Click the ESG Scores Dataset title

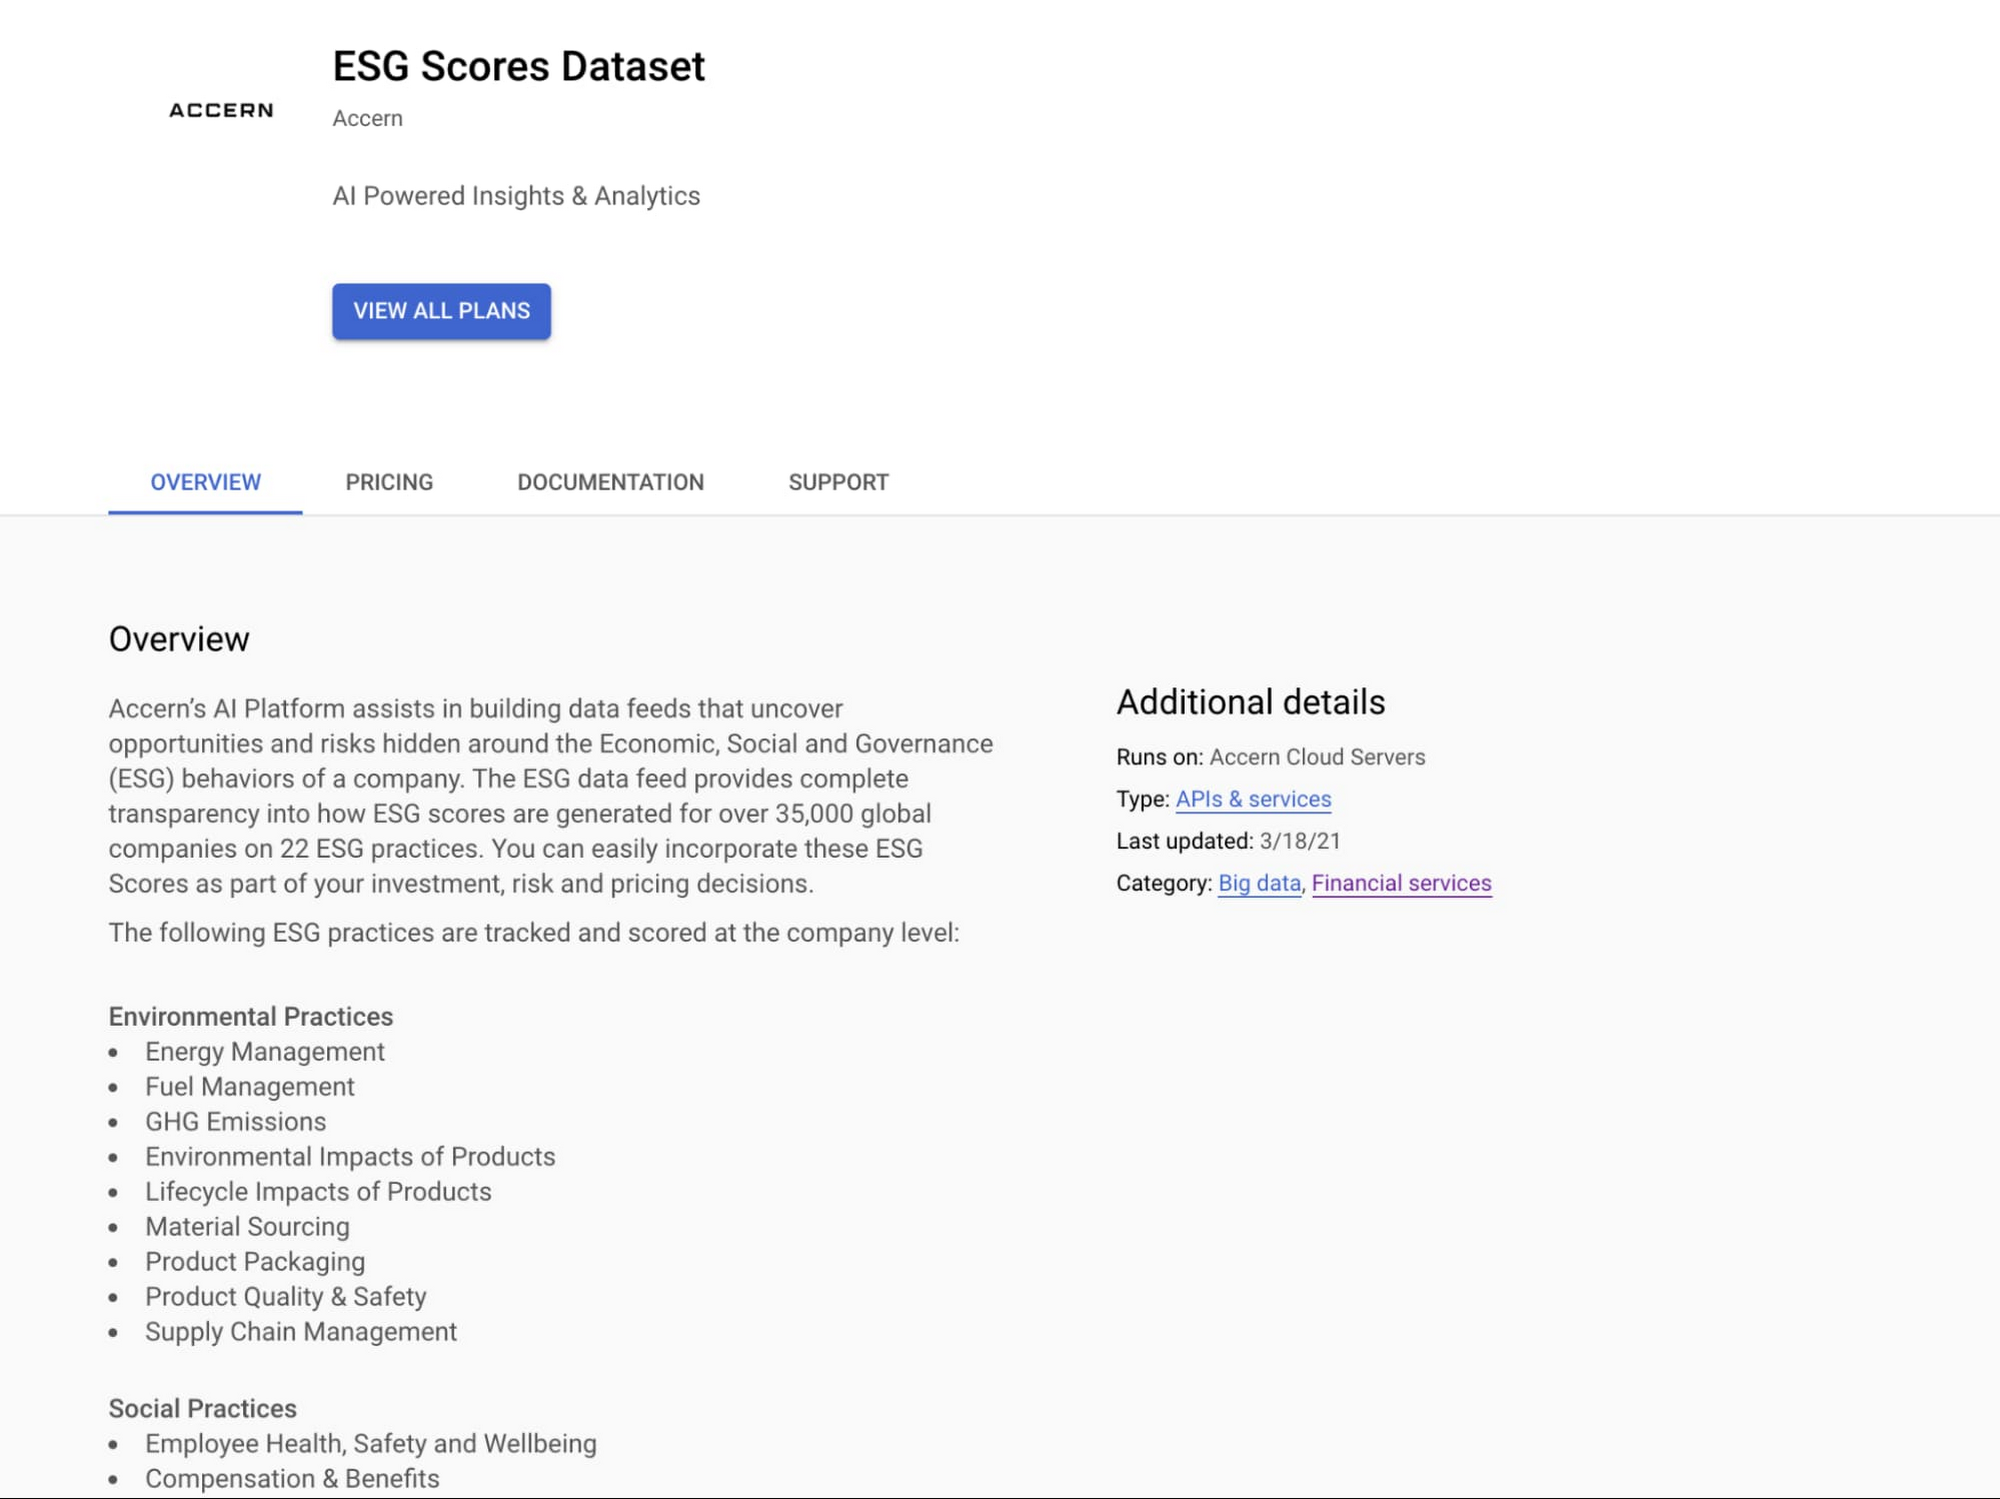pyautogui.click(x=518, y=67)
